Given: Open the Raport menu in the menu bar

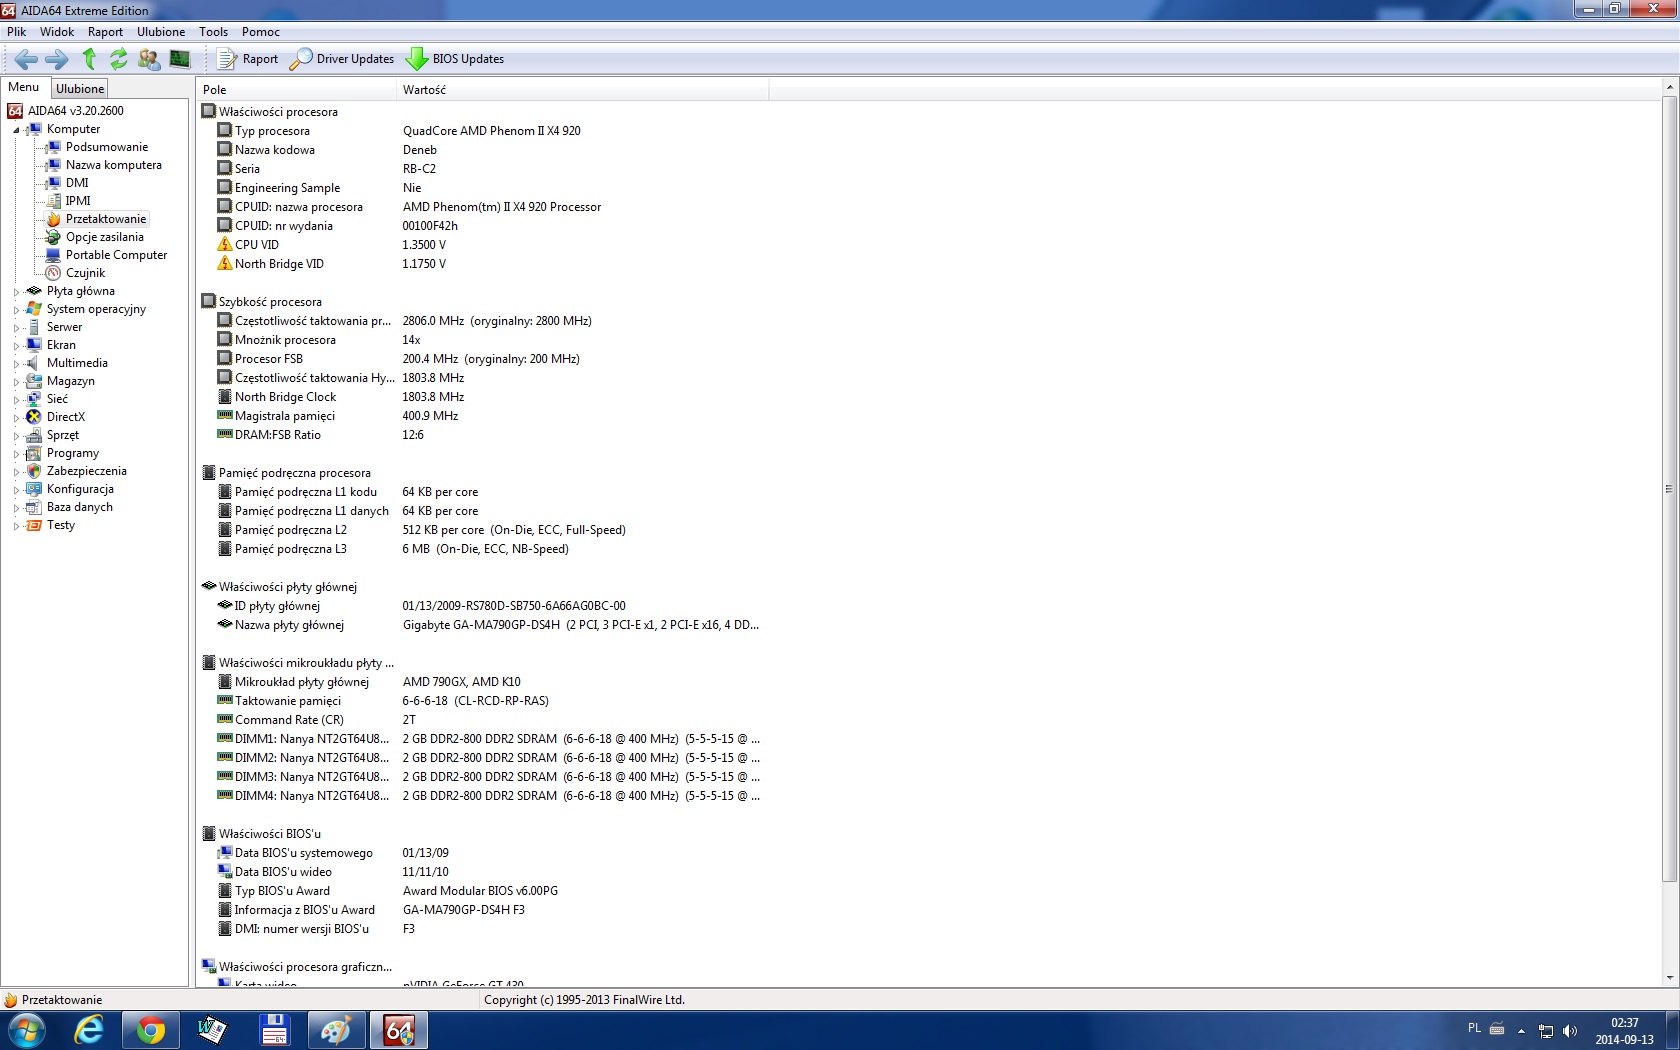Looking at the screenshot, I should pos(105,32).
